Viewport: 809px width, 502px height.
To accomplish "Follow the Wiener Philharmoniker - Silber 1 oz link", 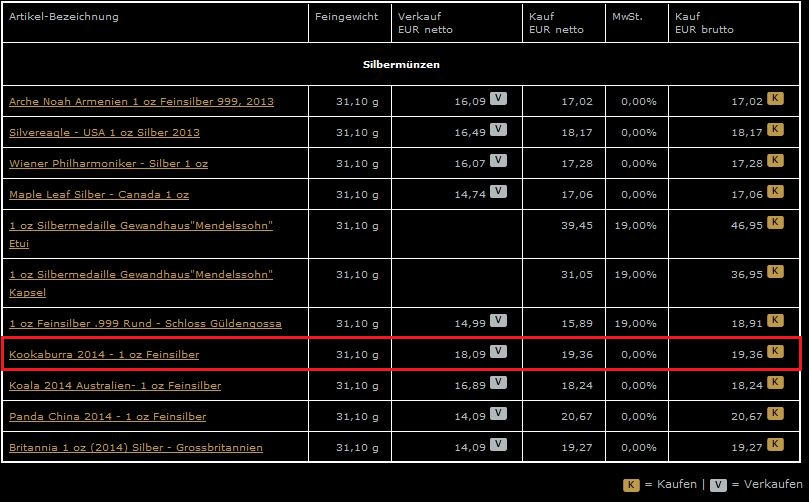I will tap(108, 164).
